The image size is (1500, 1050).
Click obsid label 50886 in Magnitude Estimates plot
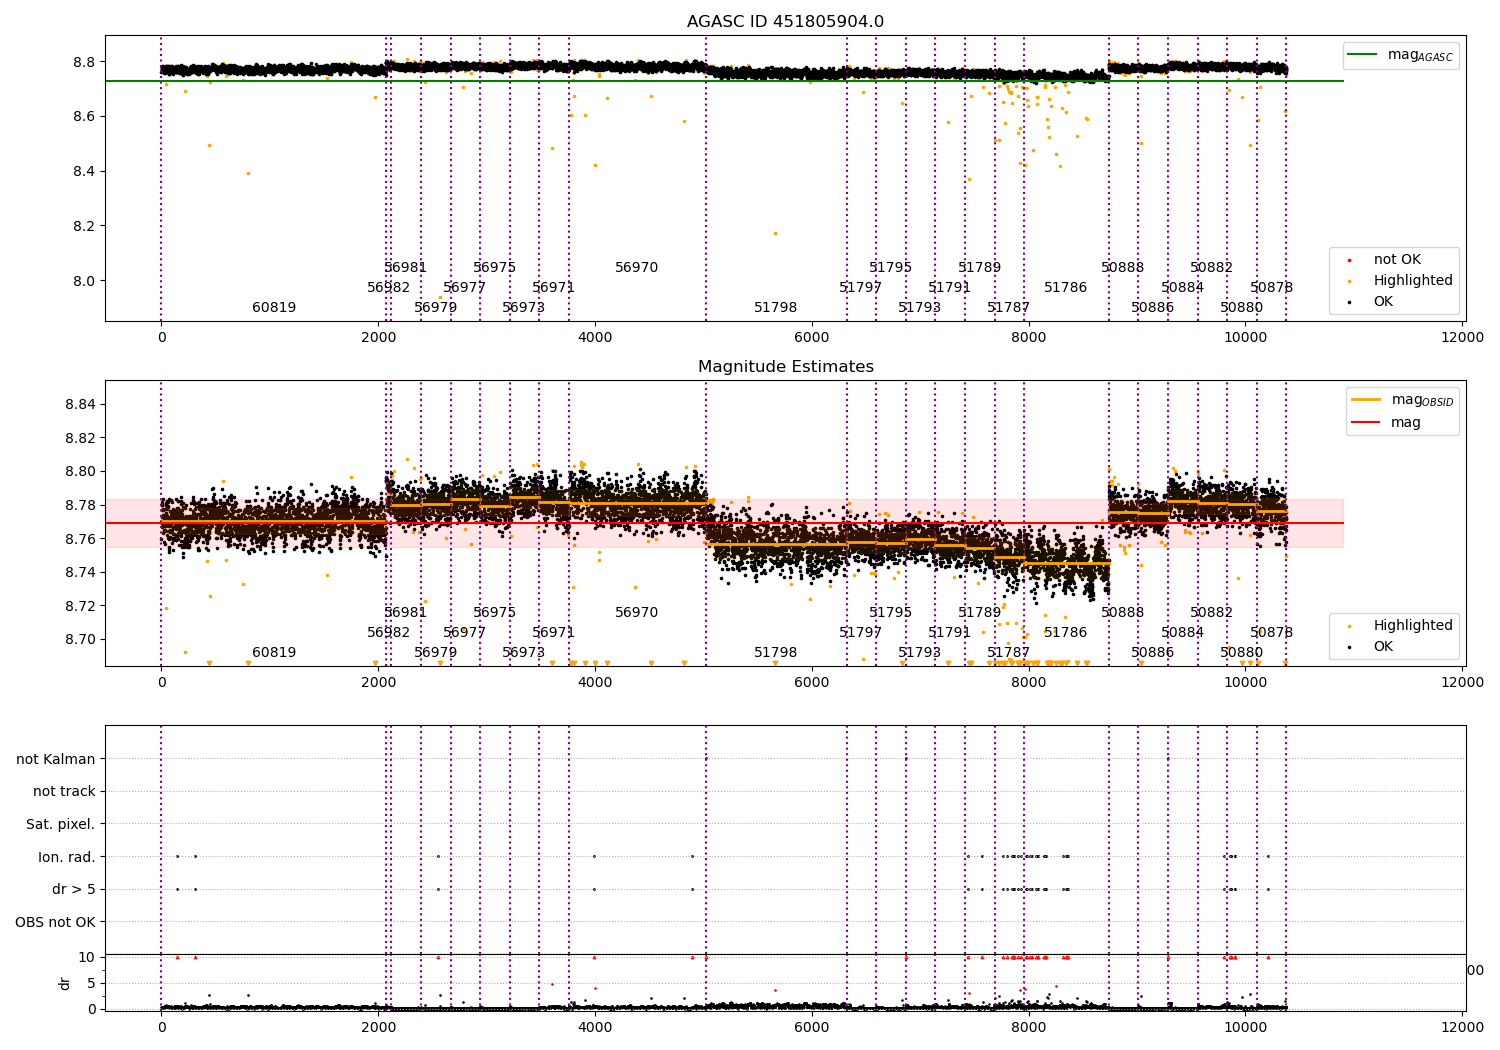(1152, 653)
